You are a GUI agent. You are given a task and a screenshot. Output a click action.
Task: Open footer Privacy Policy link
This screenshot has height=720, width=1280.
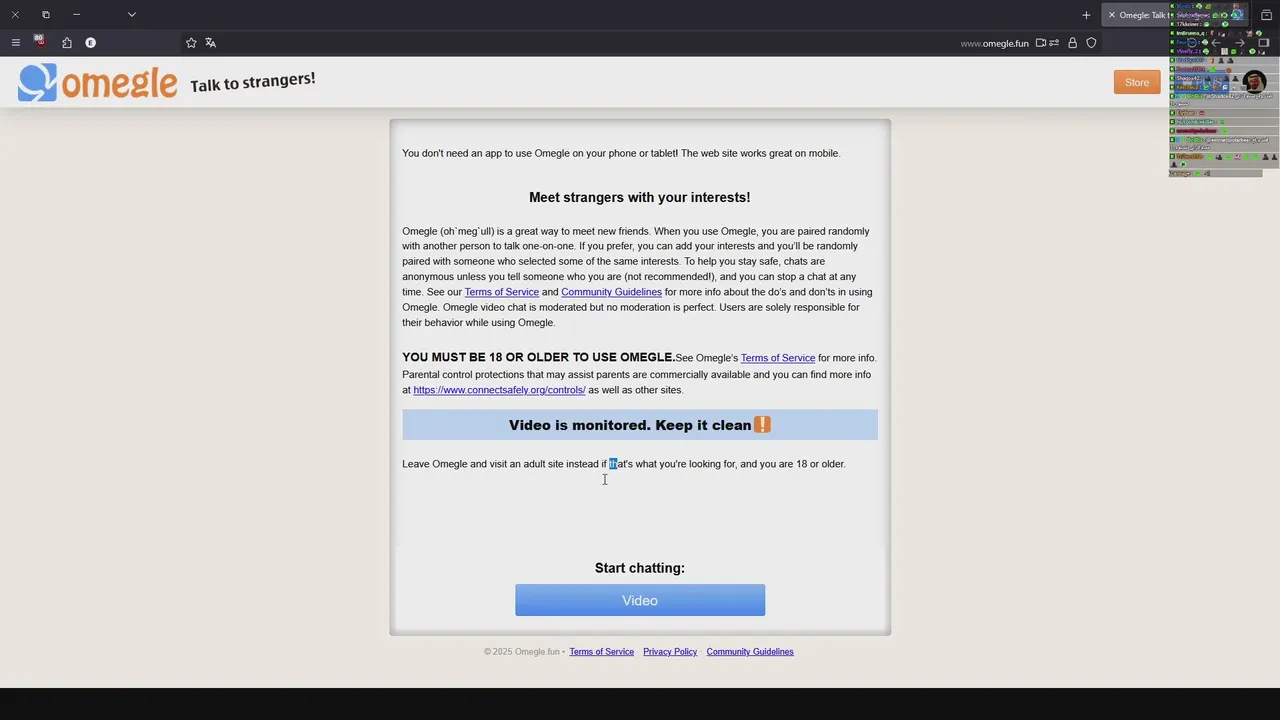pyautogui.click(x=670, y=652)
